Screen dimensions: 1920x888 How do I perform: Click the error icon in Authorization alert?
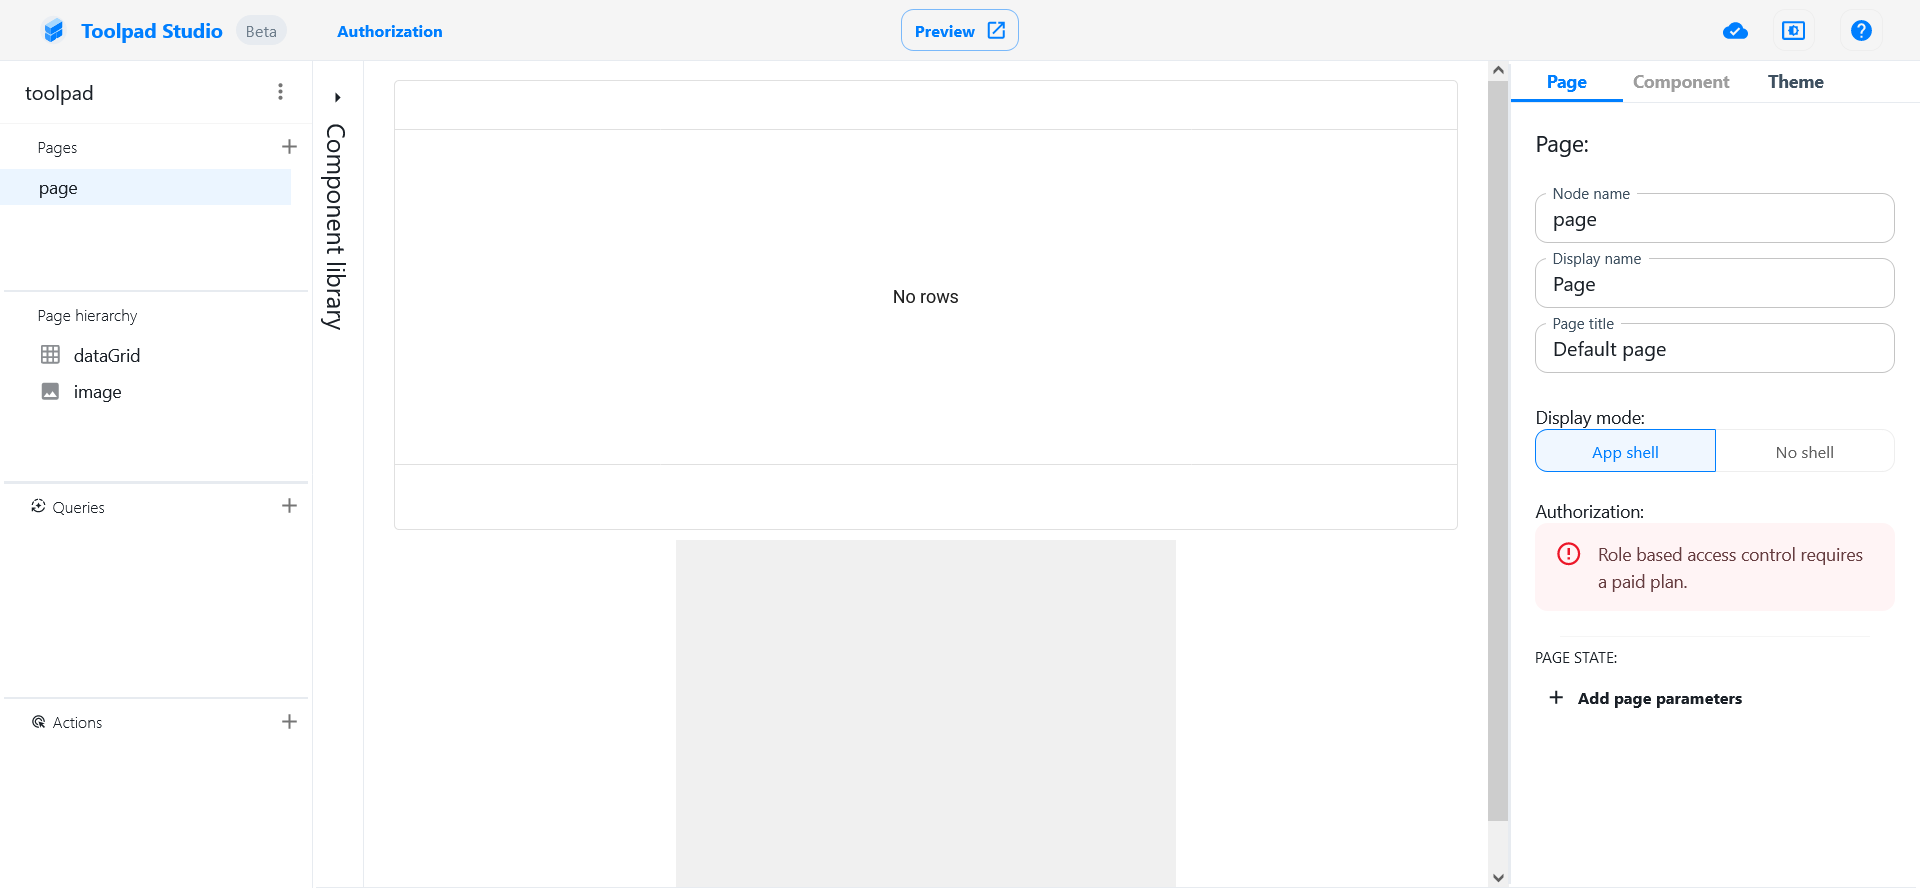(x=1569, y=554)
